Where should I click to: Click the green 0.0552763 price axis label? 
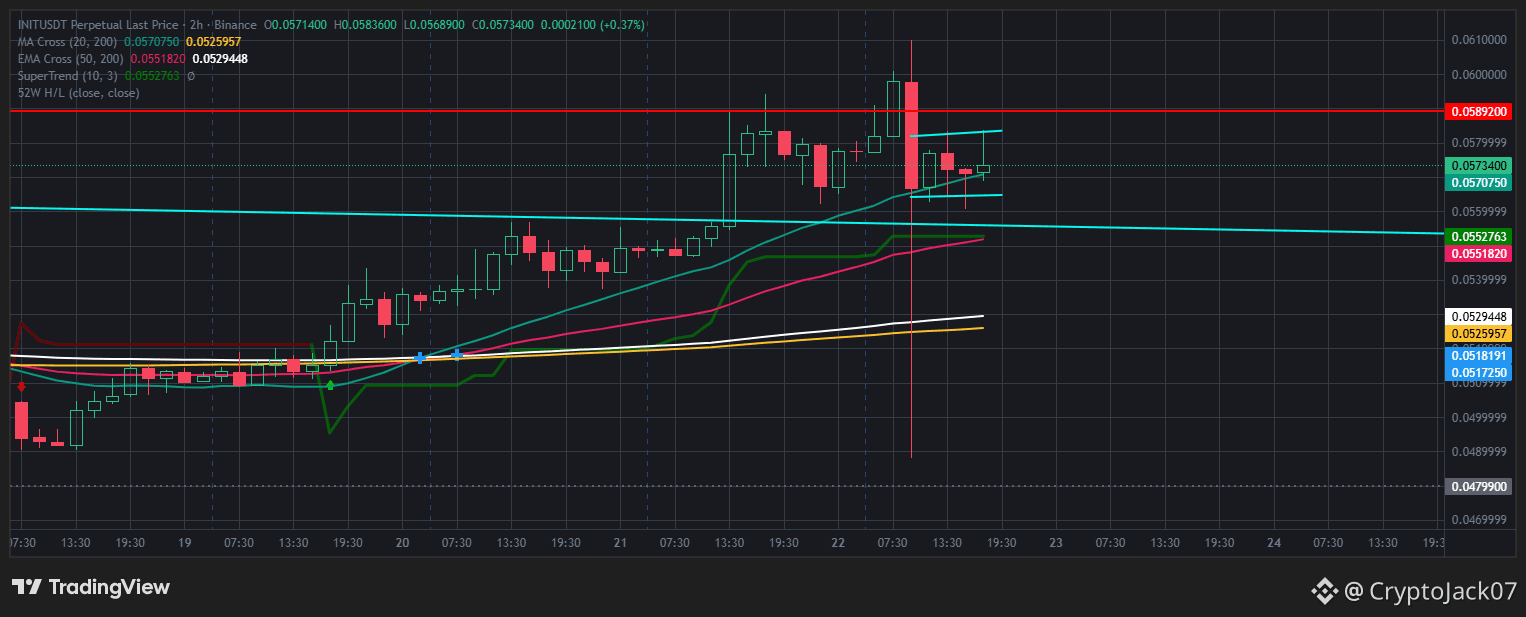tap(1478, 236)
